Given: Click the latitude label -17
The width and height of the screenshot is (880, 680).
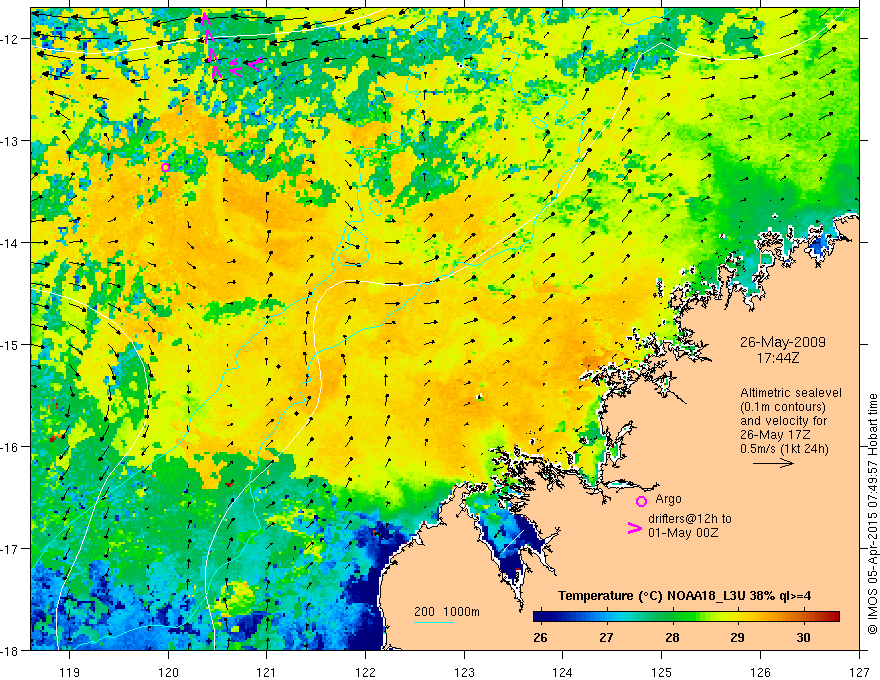Looking at the screenshot, I should (x=11, y=548).
